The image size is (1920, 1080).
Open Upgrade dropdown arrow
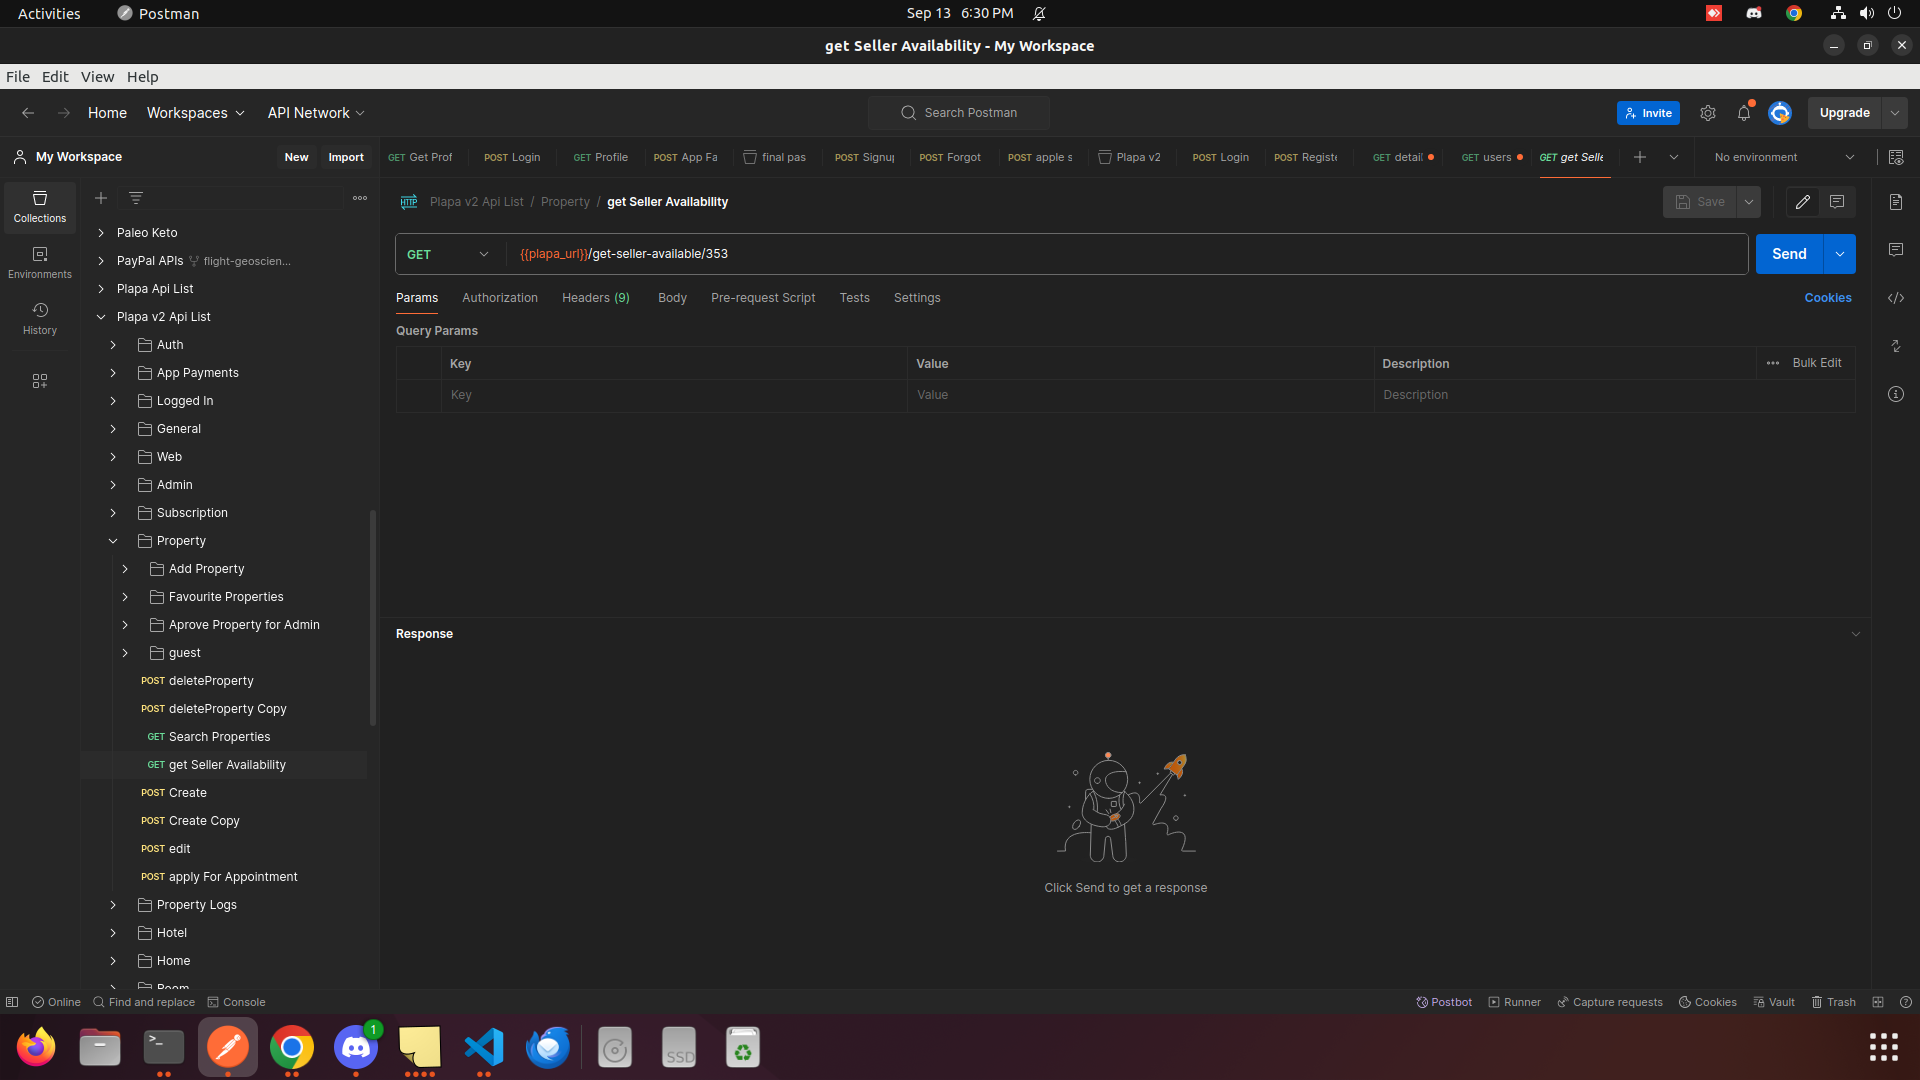point(1895,113)
